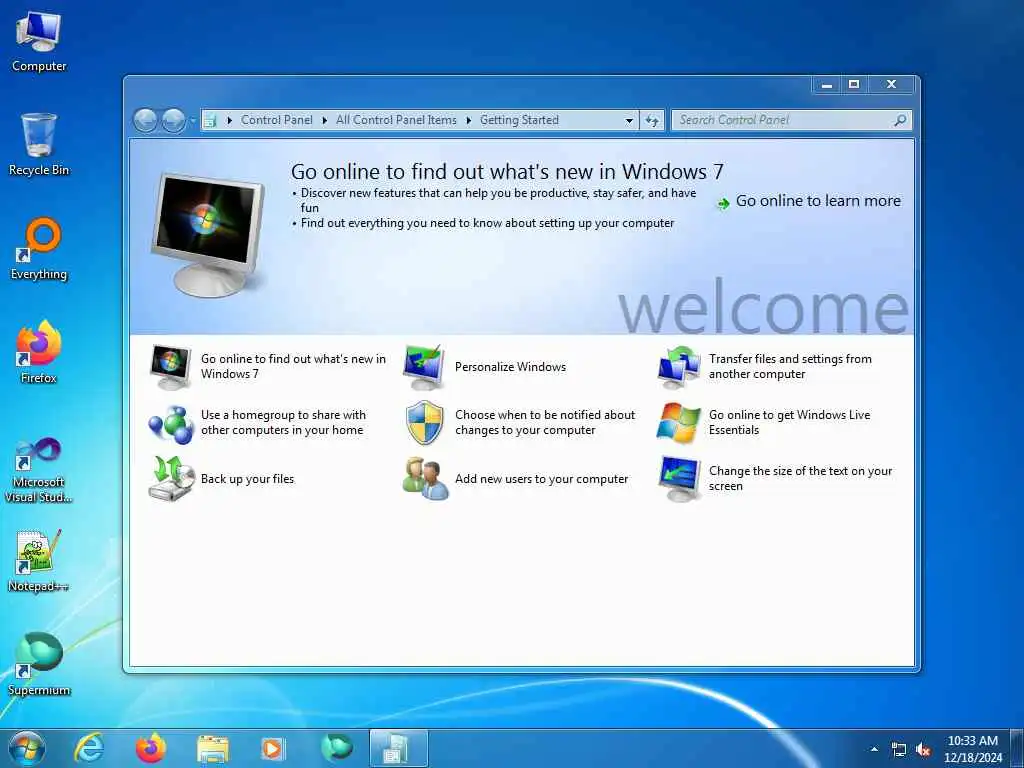Open the Computer desktop icon
1024x768 pixels.
39,41
